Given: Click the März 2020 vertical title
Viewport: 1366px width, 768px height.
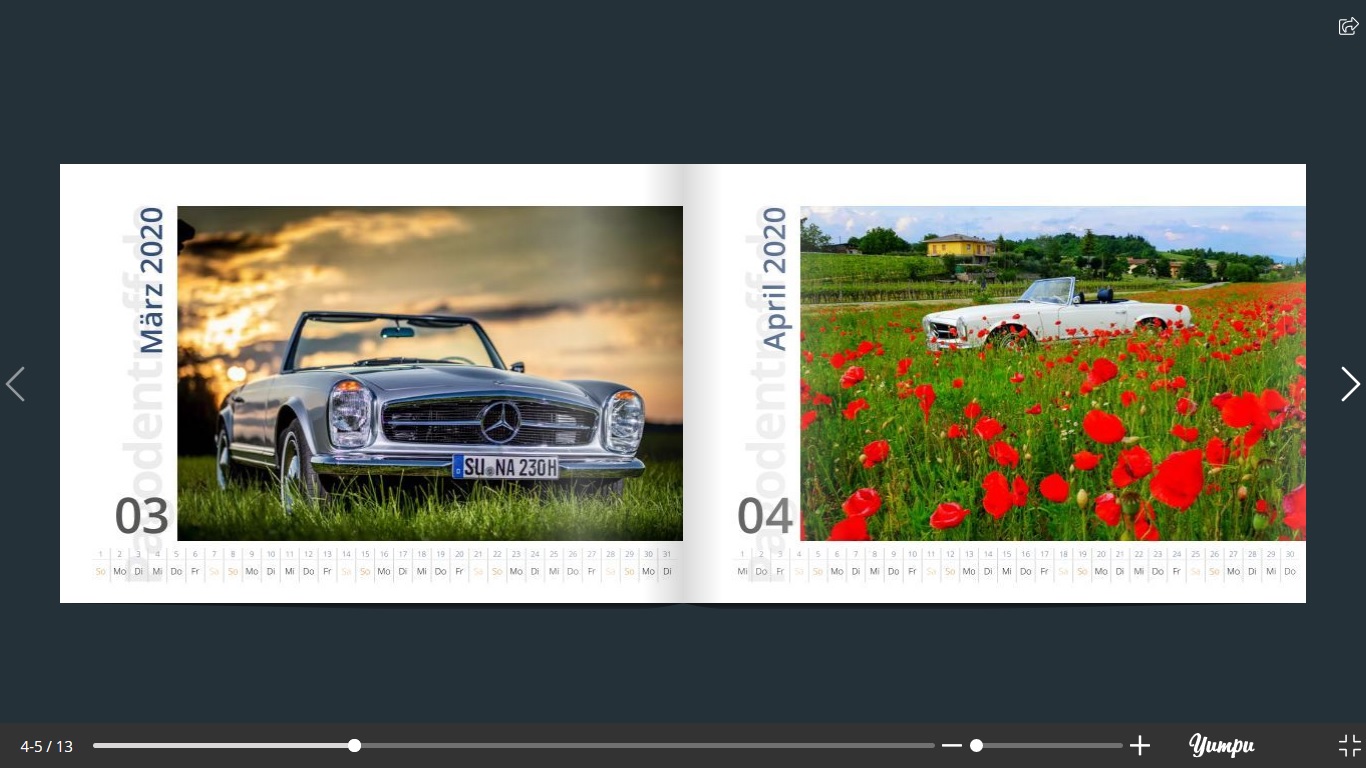Looking at the screenshot, I should 151,280.
